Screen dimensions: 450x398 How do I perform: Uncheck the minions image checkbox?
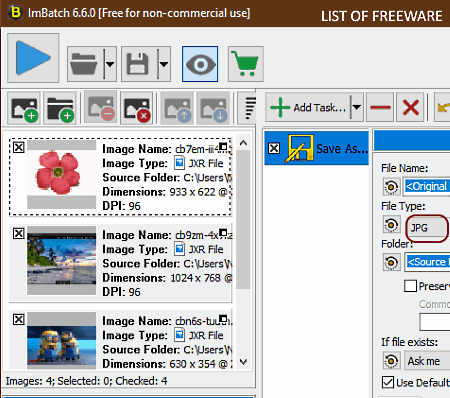(x=19, y=319)
